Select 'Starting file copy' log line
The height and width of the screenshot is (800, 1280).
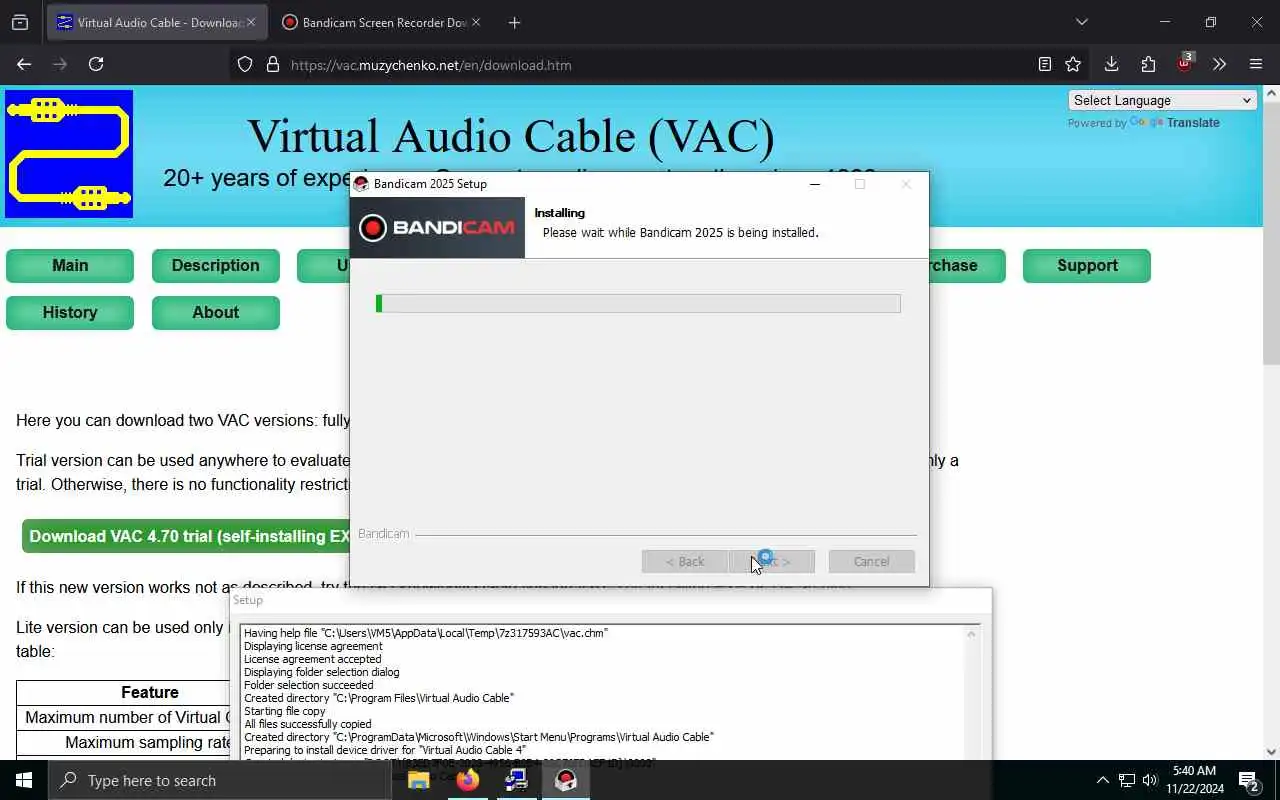[285, 711]
